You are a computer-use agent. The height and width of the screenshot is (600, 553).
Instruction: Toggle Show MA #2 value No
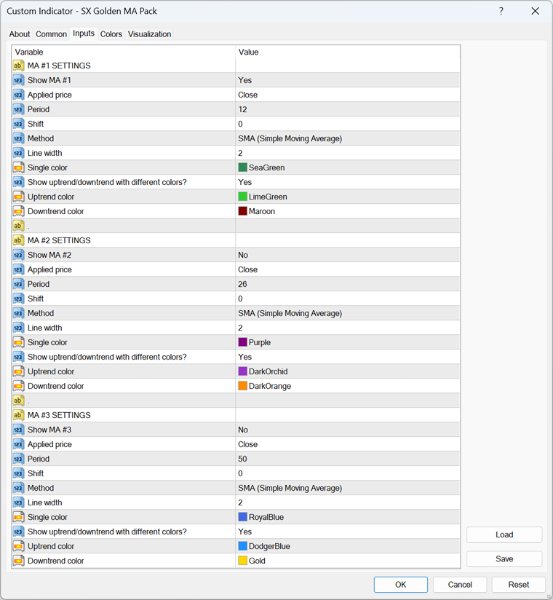point(243,255)
